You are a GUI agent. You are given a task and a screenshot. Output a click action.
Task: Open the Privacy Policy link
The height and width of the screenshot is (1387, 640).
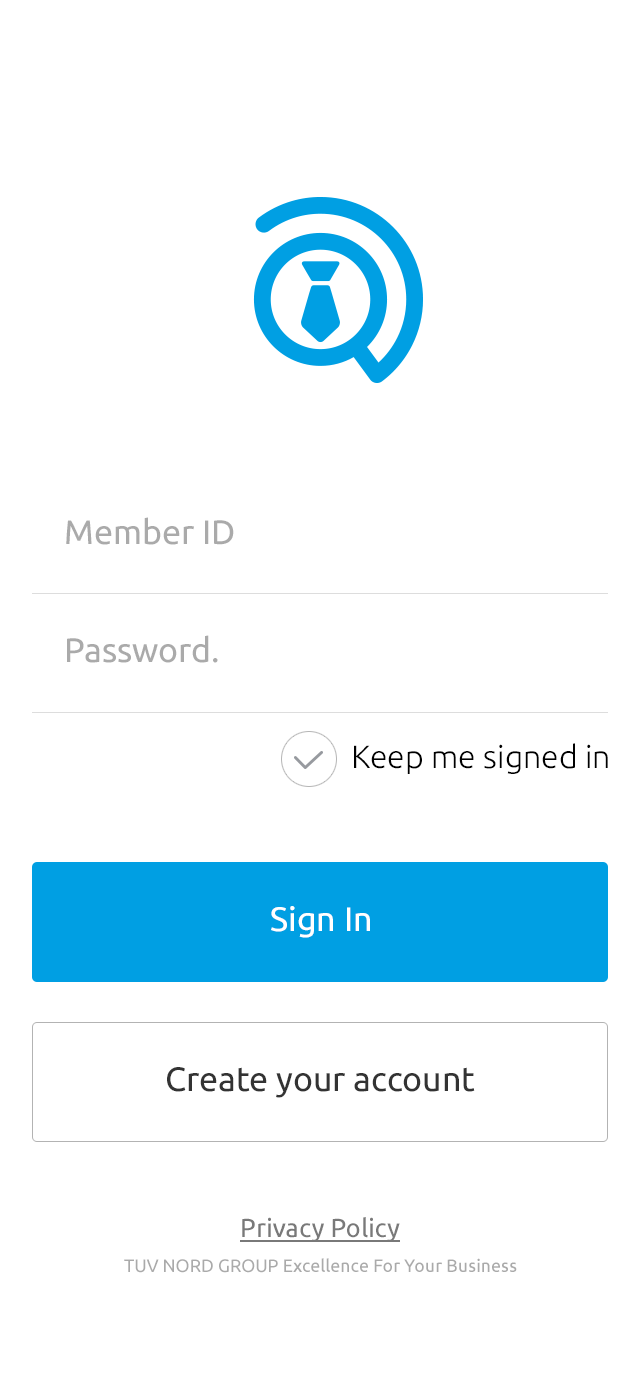(x=320, y=1228)
